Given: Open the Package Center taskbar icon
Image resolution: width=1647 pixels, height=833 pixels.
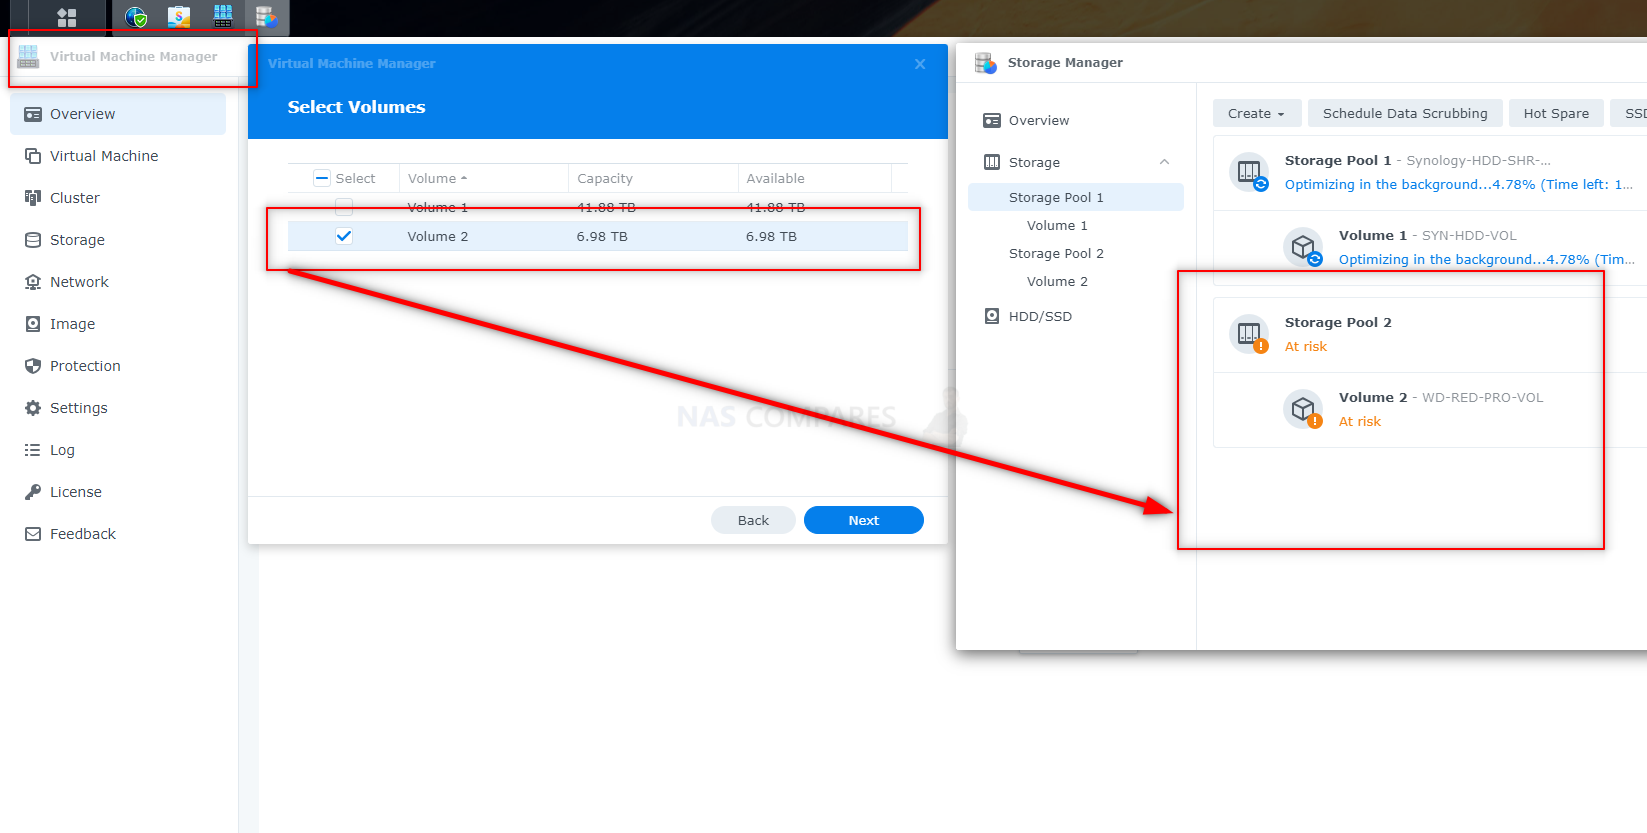Looking at the screenshot, I should pyautogui.click(x=179, y=17).
